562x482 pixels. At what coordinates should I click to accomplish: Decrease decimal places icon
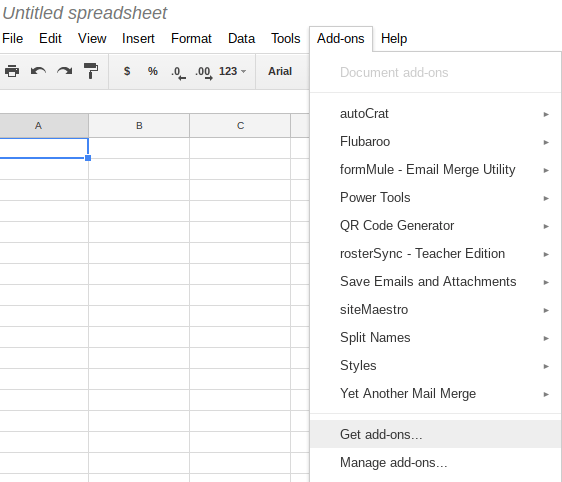178,72
